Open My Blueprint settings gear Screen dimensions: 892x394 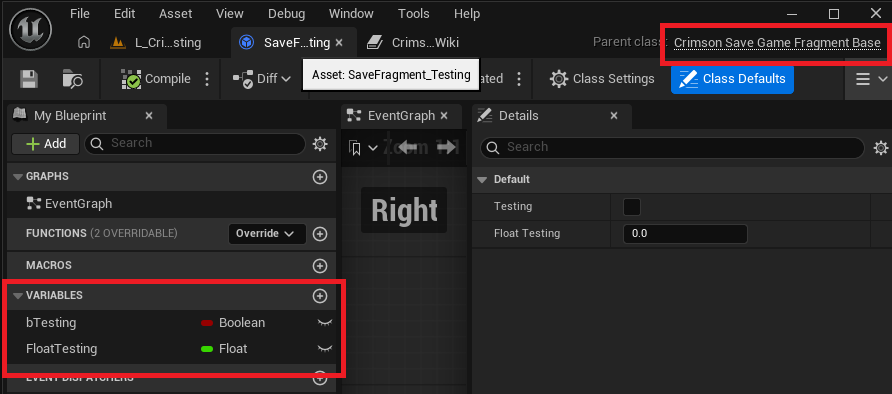[x=320, y=144]
